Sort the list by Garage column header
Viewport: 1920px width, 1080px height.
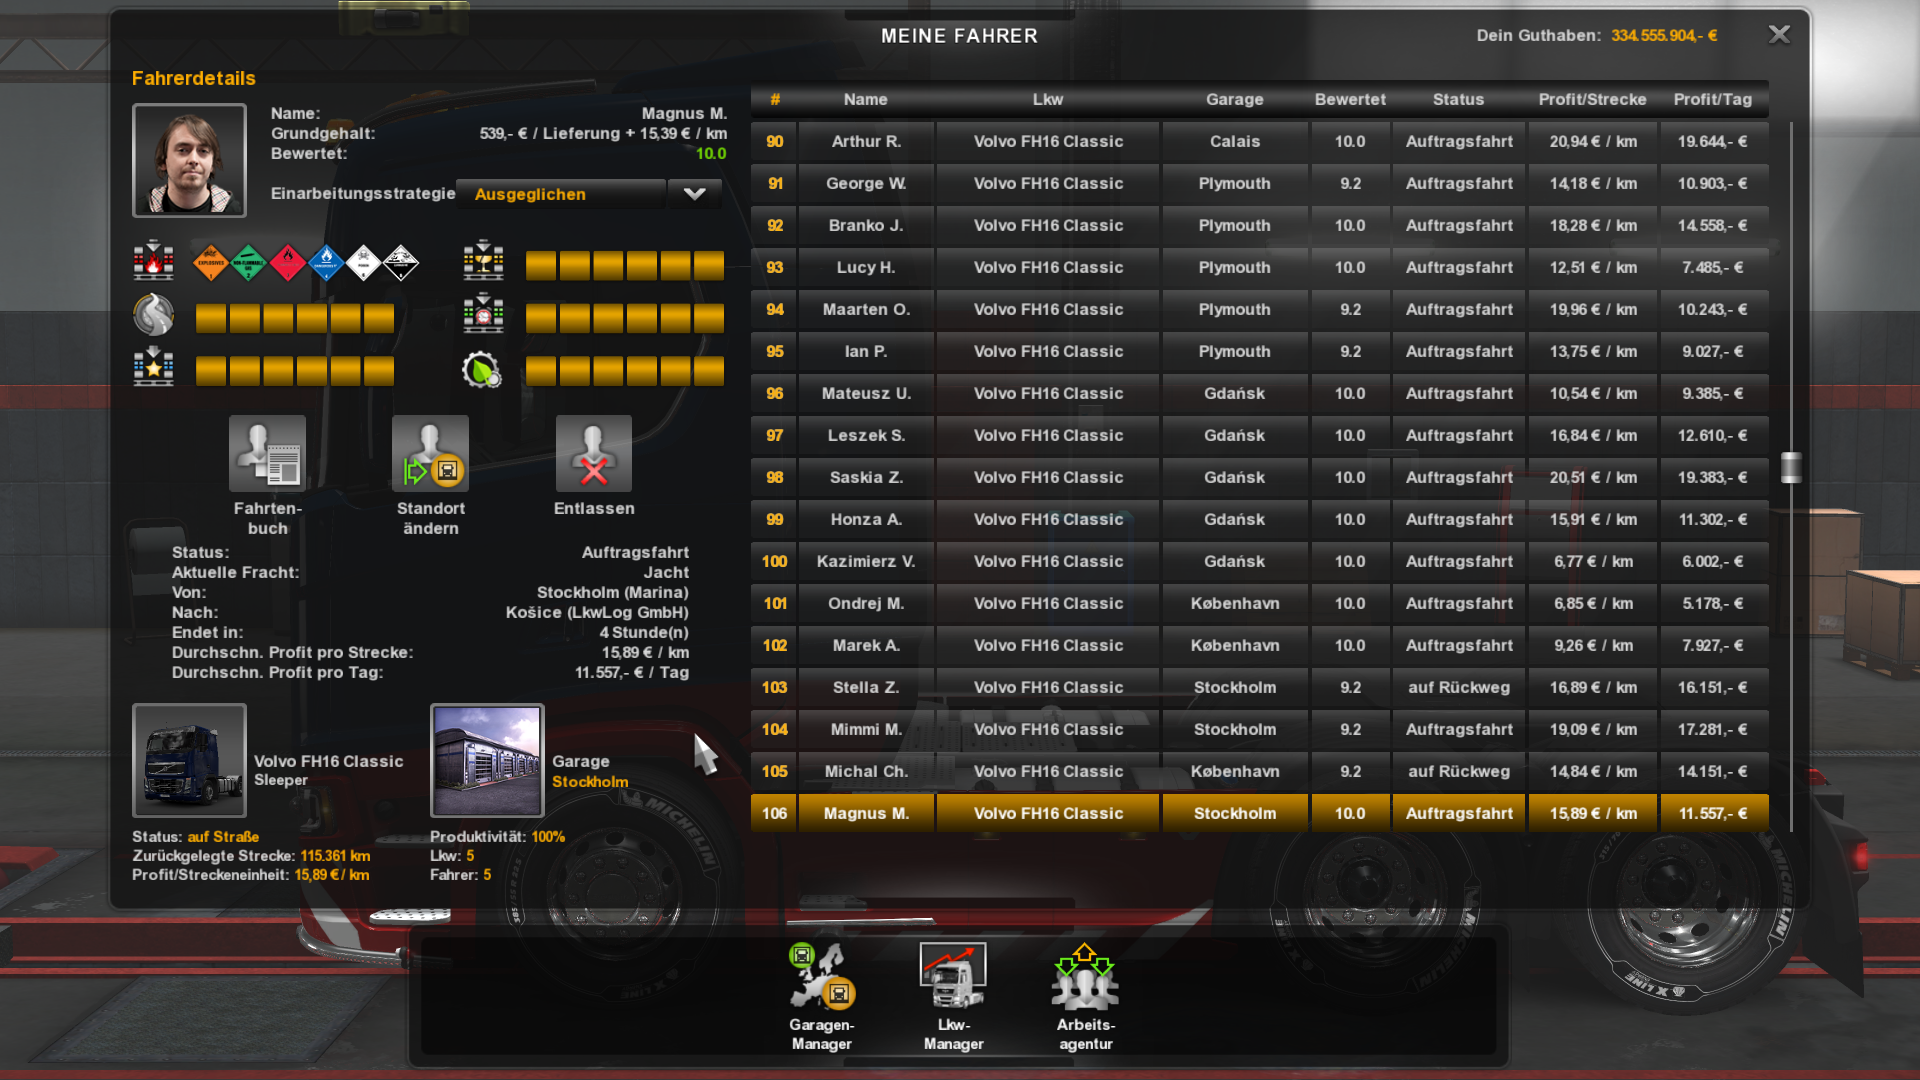pos(1234,99)
